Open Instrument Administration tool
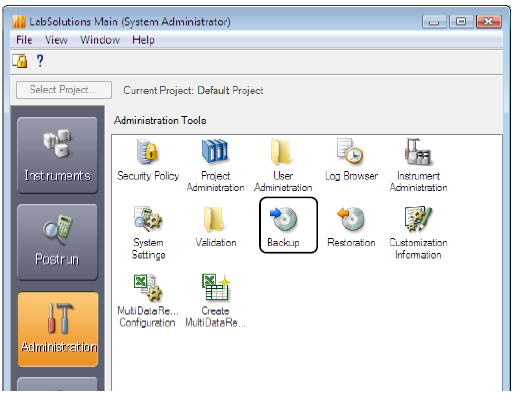The height and width of the screenshot is (399, 523). pos(418,165)
